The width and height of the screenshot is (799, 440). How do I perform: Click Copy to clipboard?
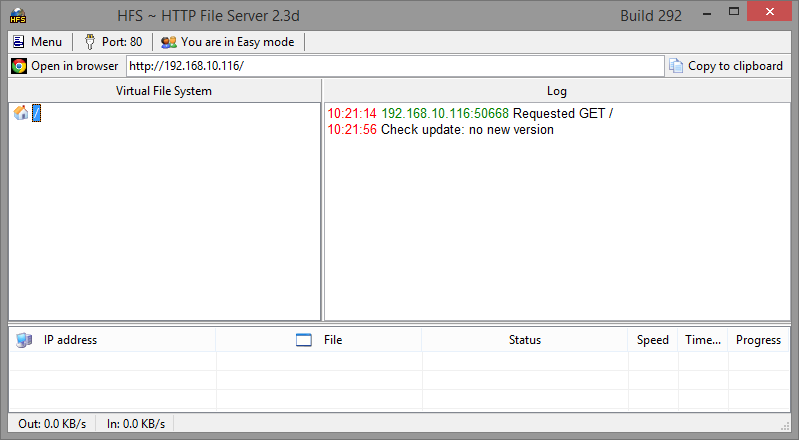coord(726,66)
